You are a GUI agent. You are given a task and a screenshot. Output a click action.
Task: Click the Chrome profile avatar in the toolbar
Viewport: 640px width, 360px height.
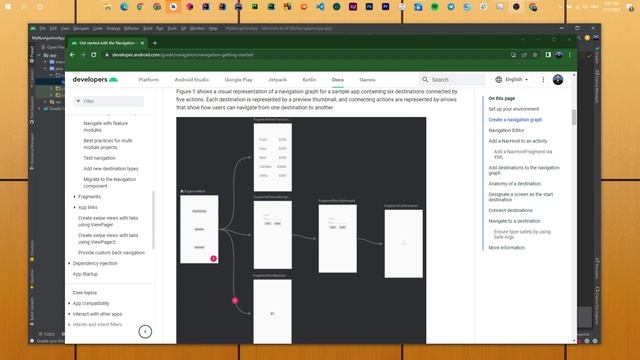pyautogui.click(x=559, y=55)
